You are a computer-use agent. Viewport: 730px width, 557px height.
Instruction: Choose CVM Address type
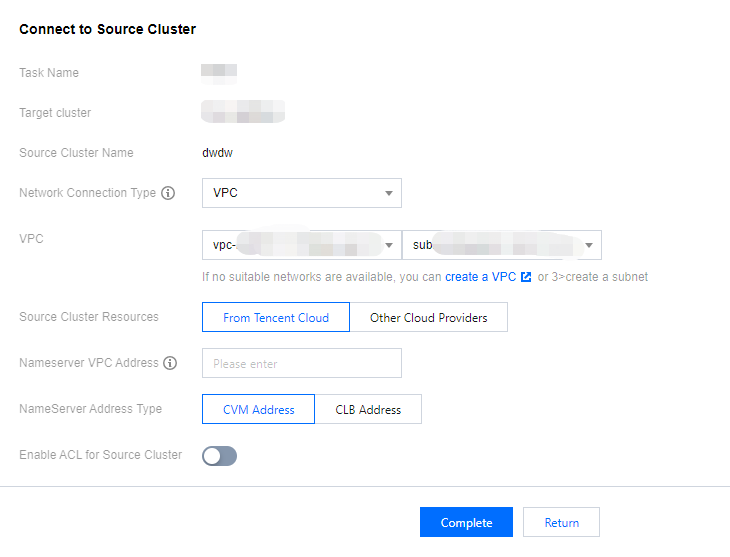[x=258, y=409]
